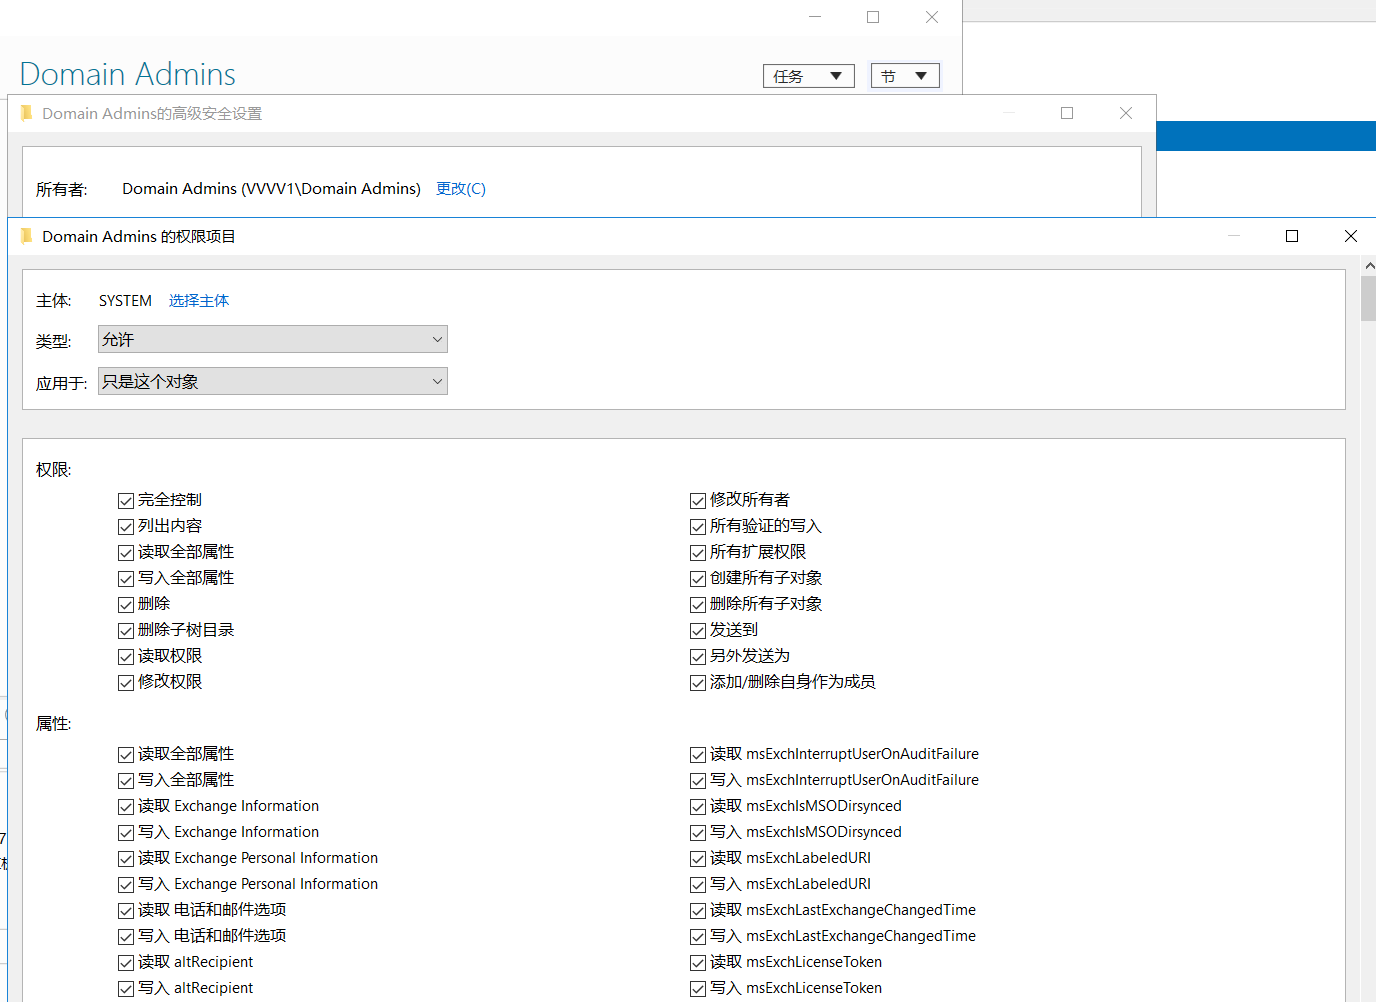1376x1002 pixels.
Task: Click the vertical scrollbar thumb
Action: pyautogui.click(x=1368, y=298)
